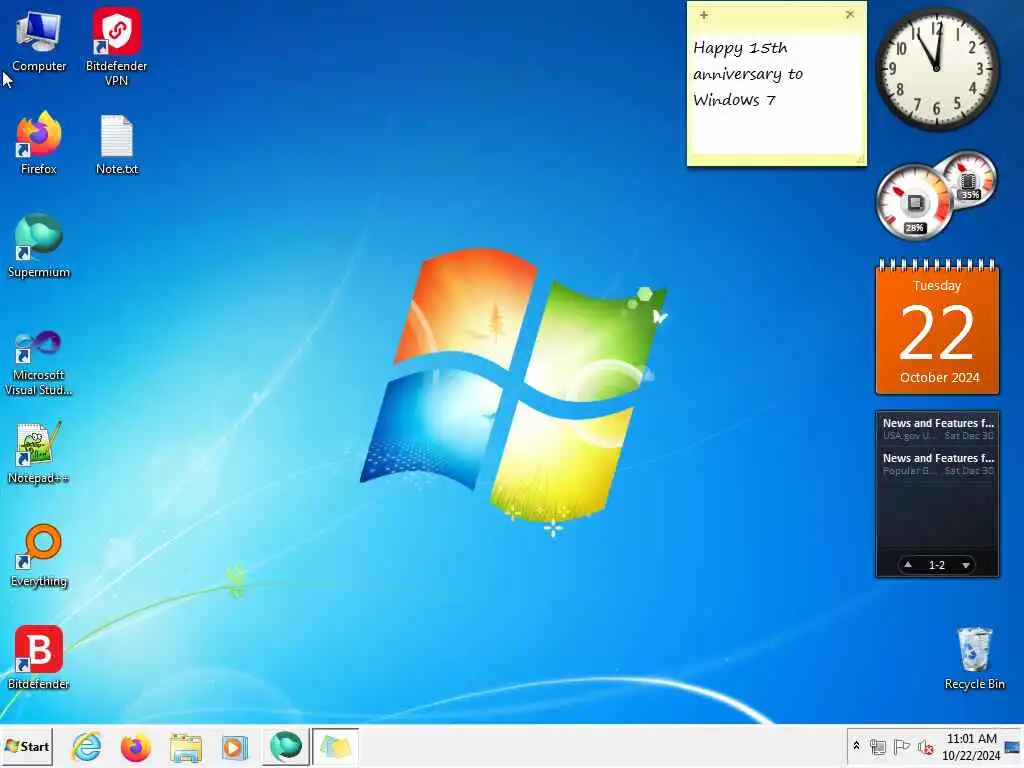Screen dimensions: 1024x768
Task: Open Internet Explorer from the taskbar
Action: 86,746
